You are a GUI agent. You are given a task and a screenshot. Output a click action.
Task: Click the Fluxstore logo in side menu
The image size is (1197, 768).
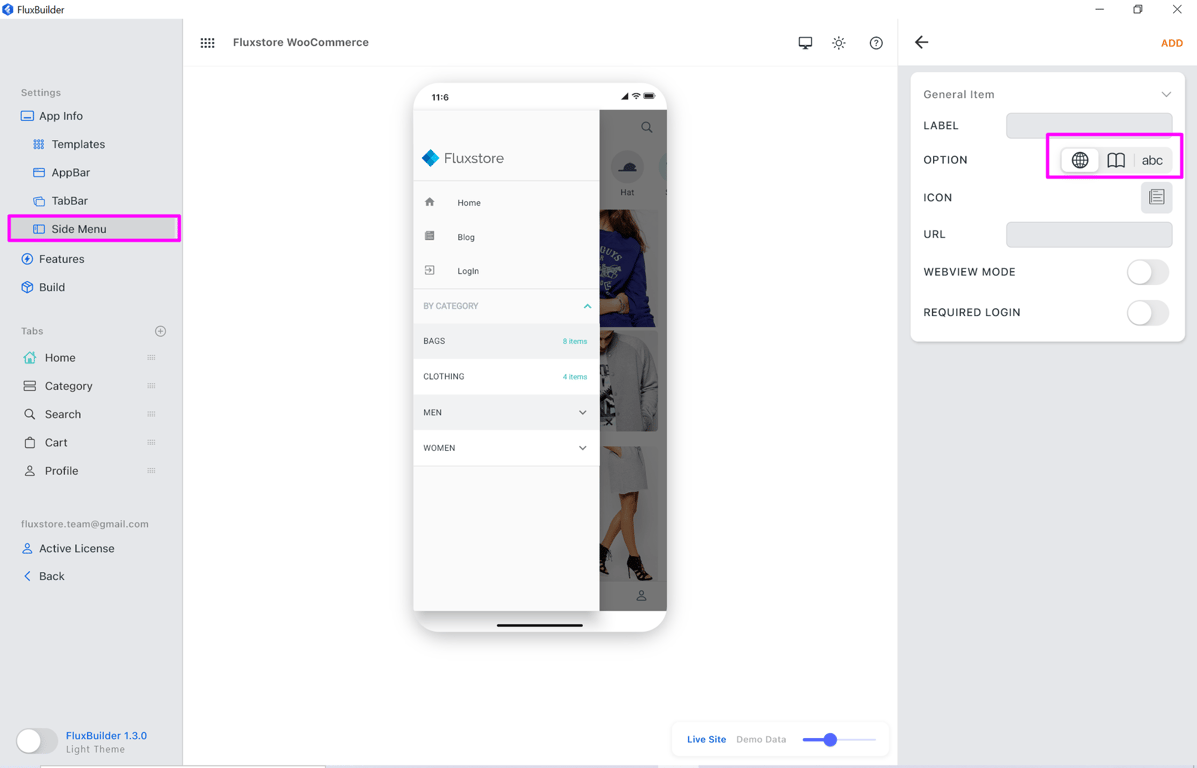tap(463, 158)
